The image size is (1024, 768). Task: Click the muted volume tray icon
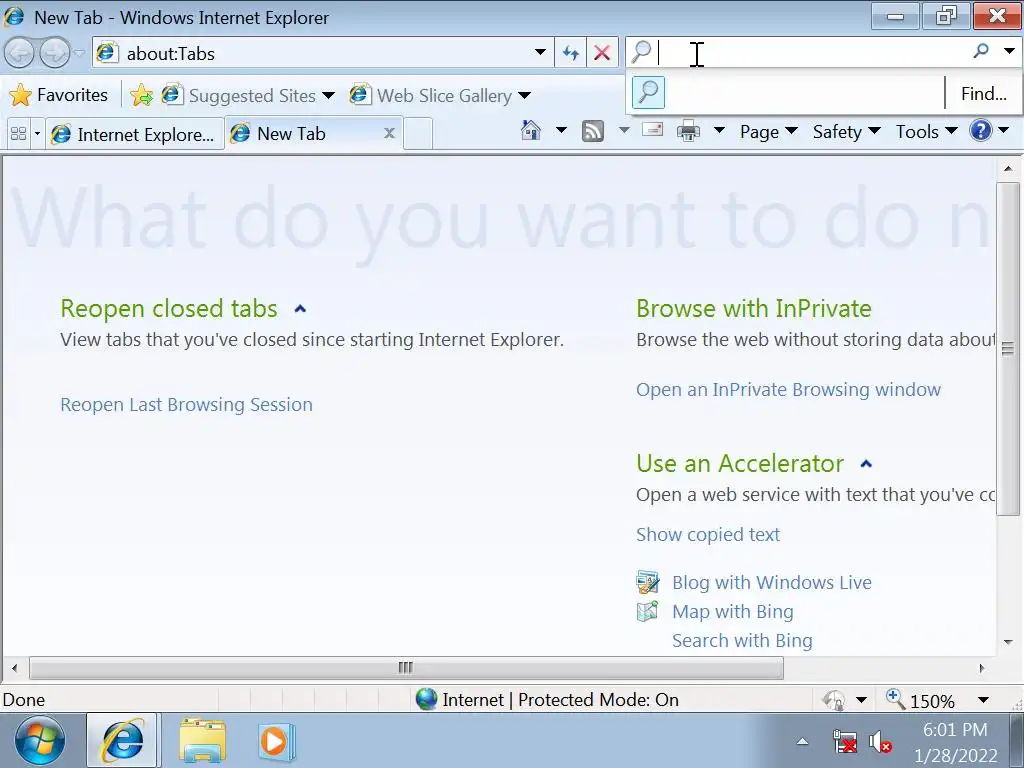[x=880, y=743]
